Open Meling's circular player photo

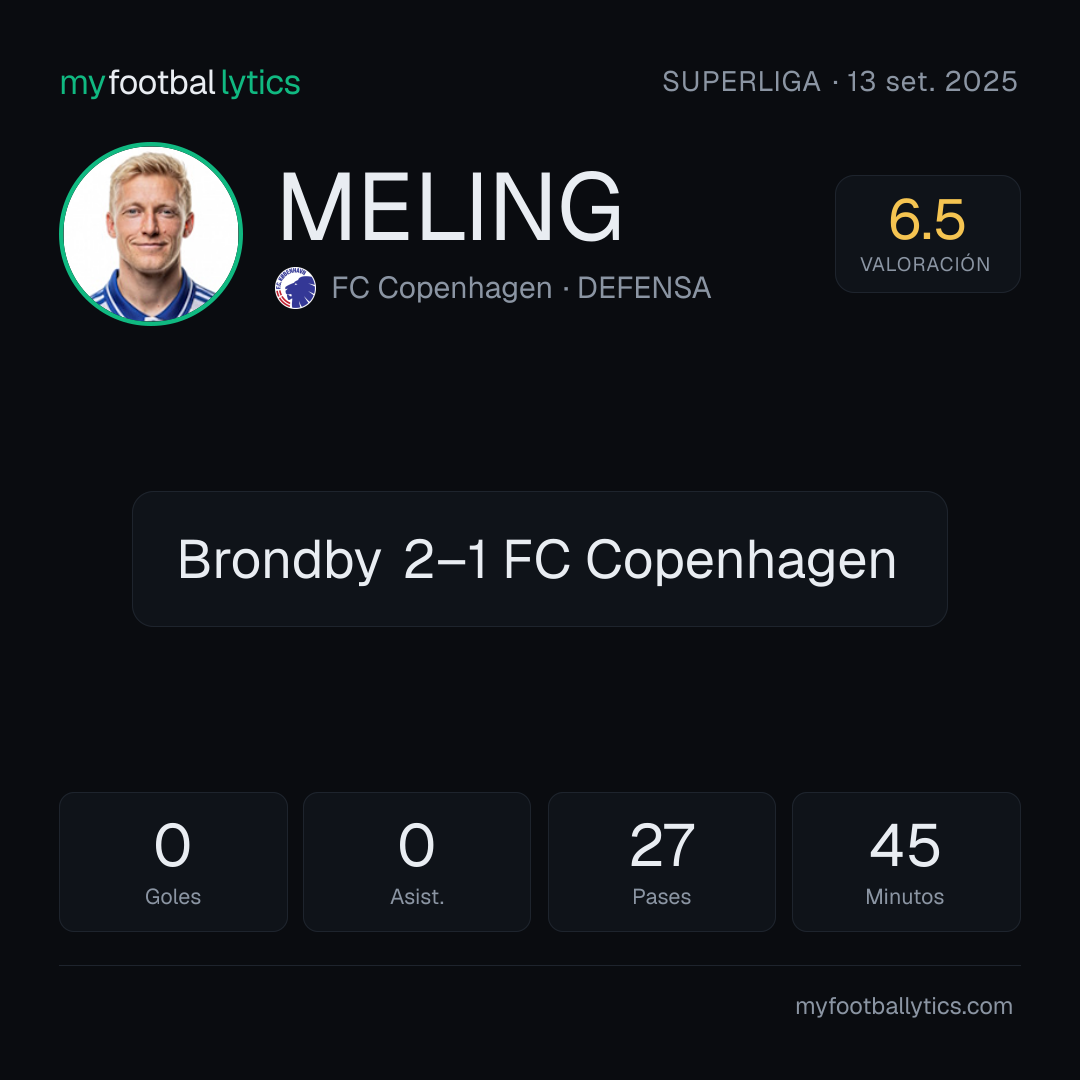coord(151,234)
